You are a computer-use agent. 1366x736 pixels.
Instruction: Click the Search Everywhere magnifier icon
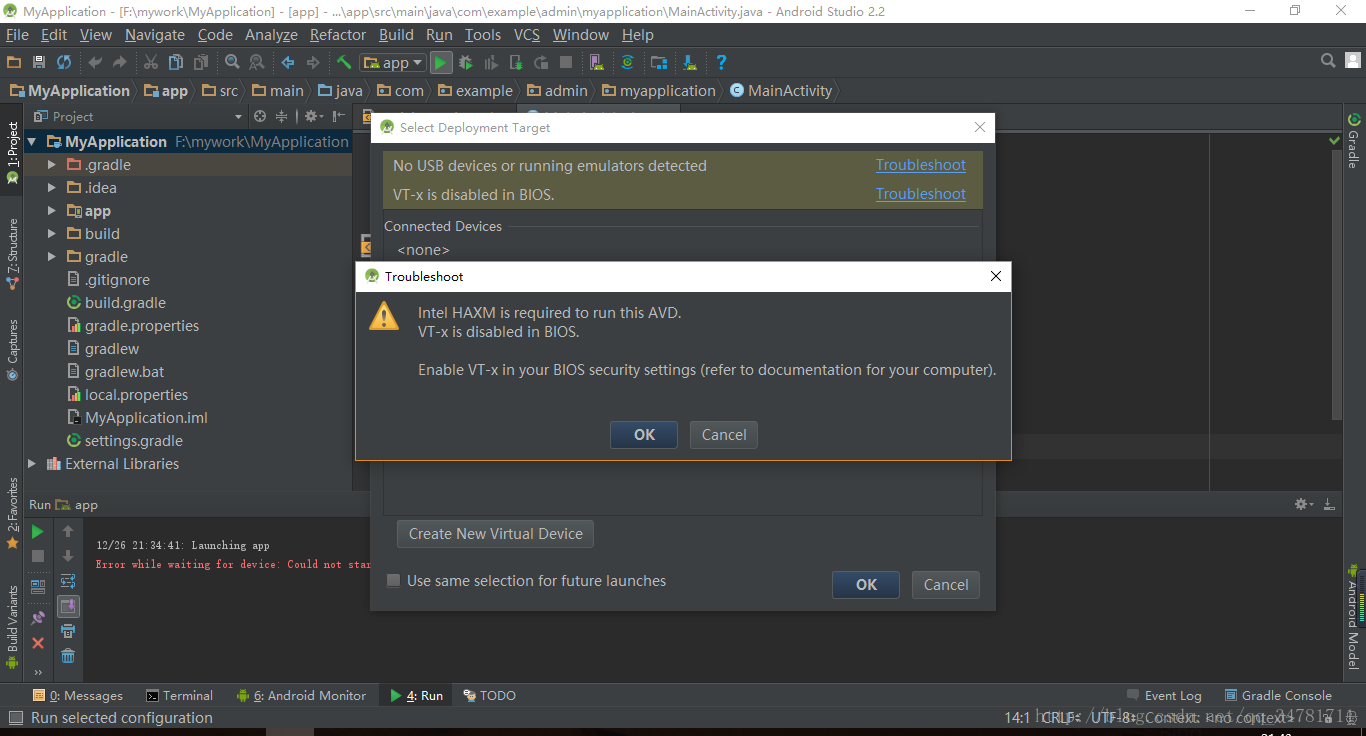click(1328, 61)
